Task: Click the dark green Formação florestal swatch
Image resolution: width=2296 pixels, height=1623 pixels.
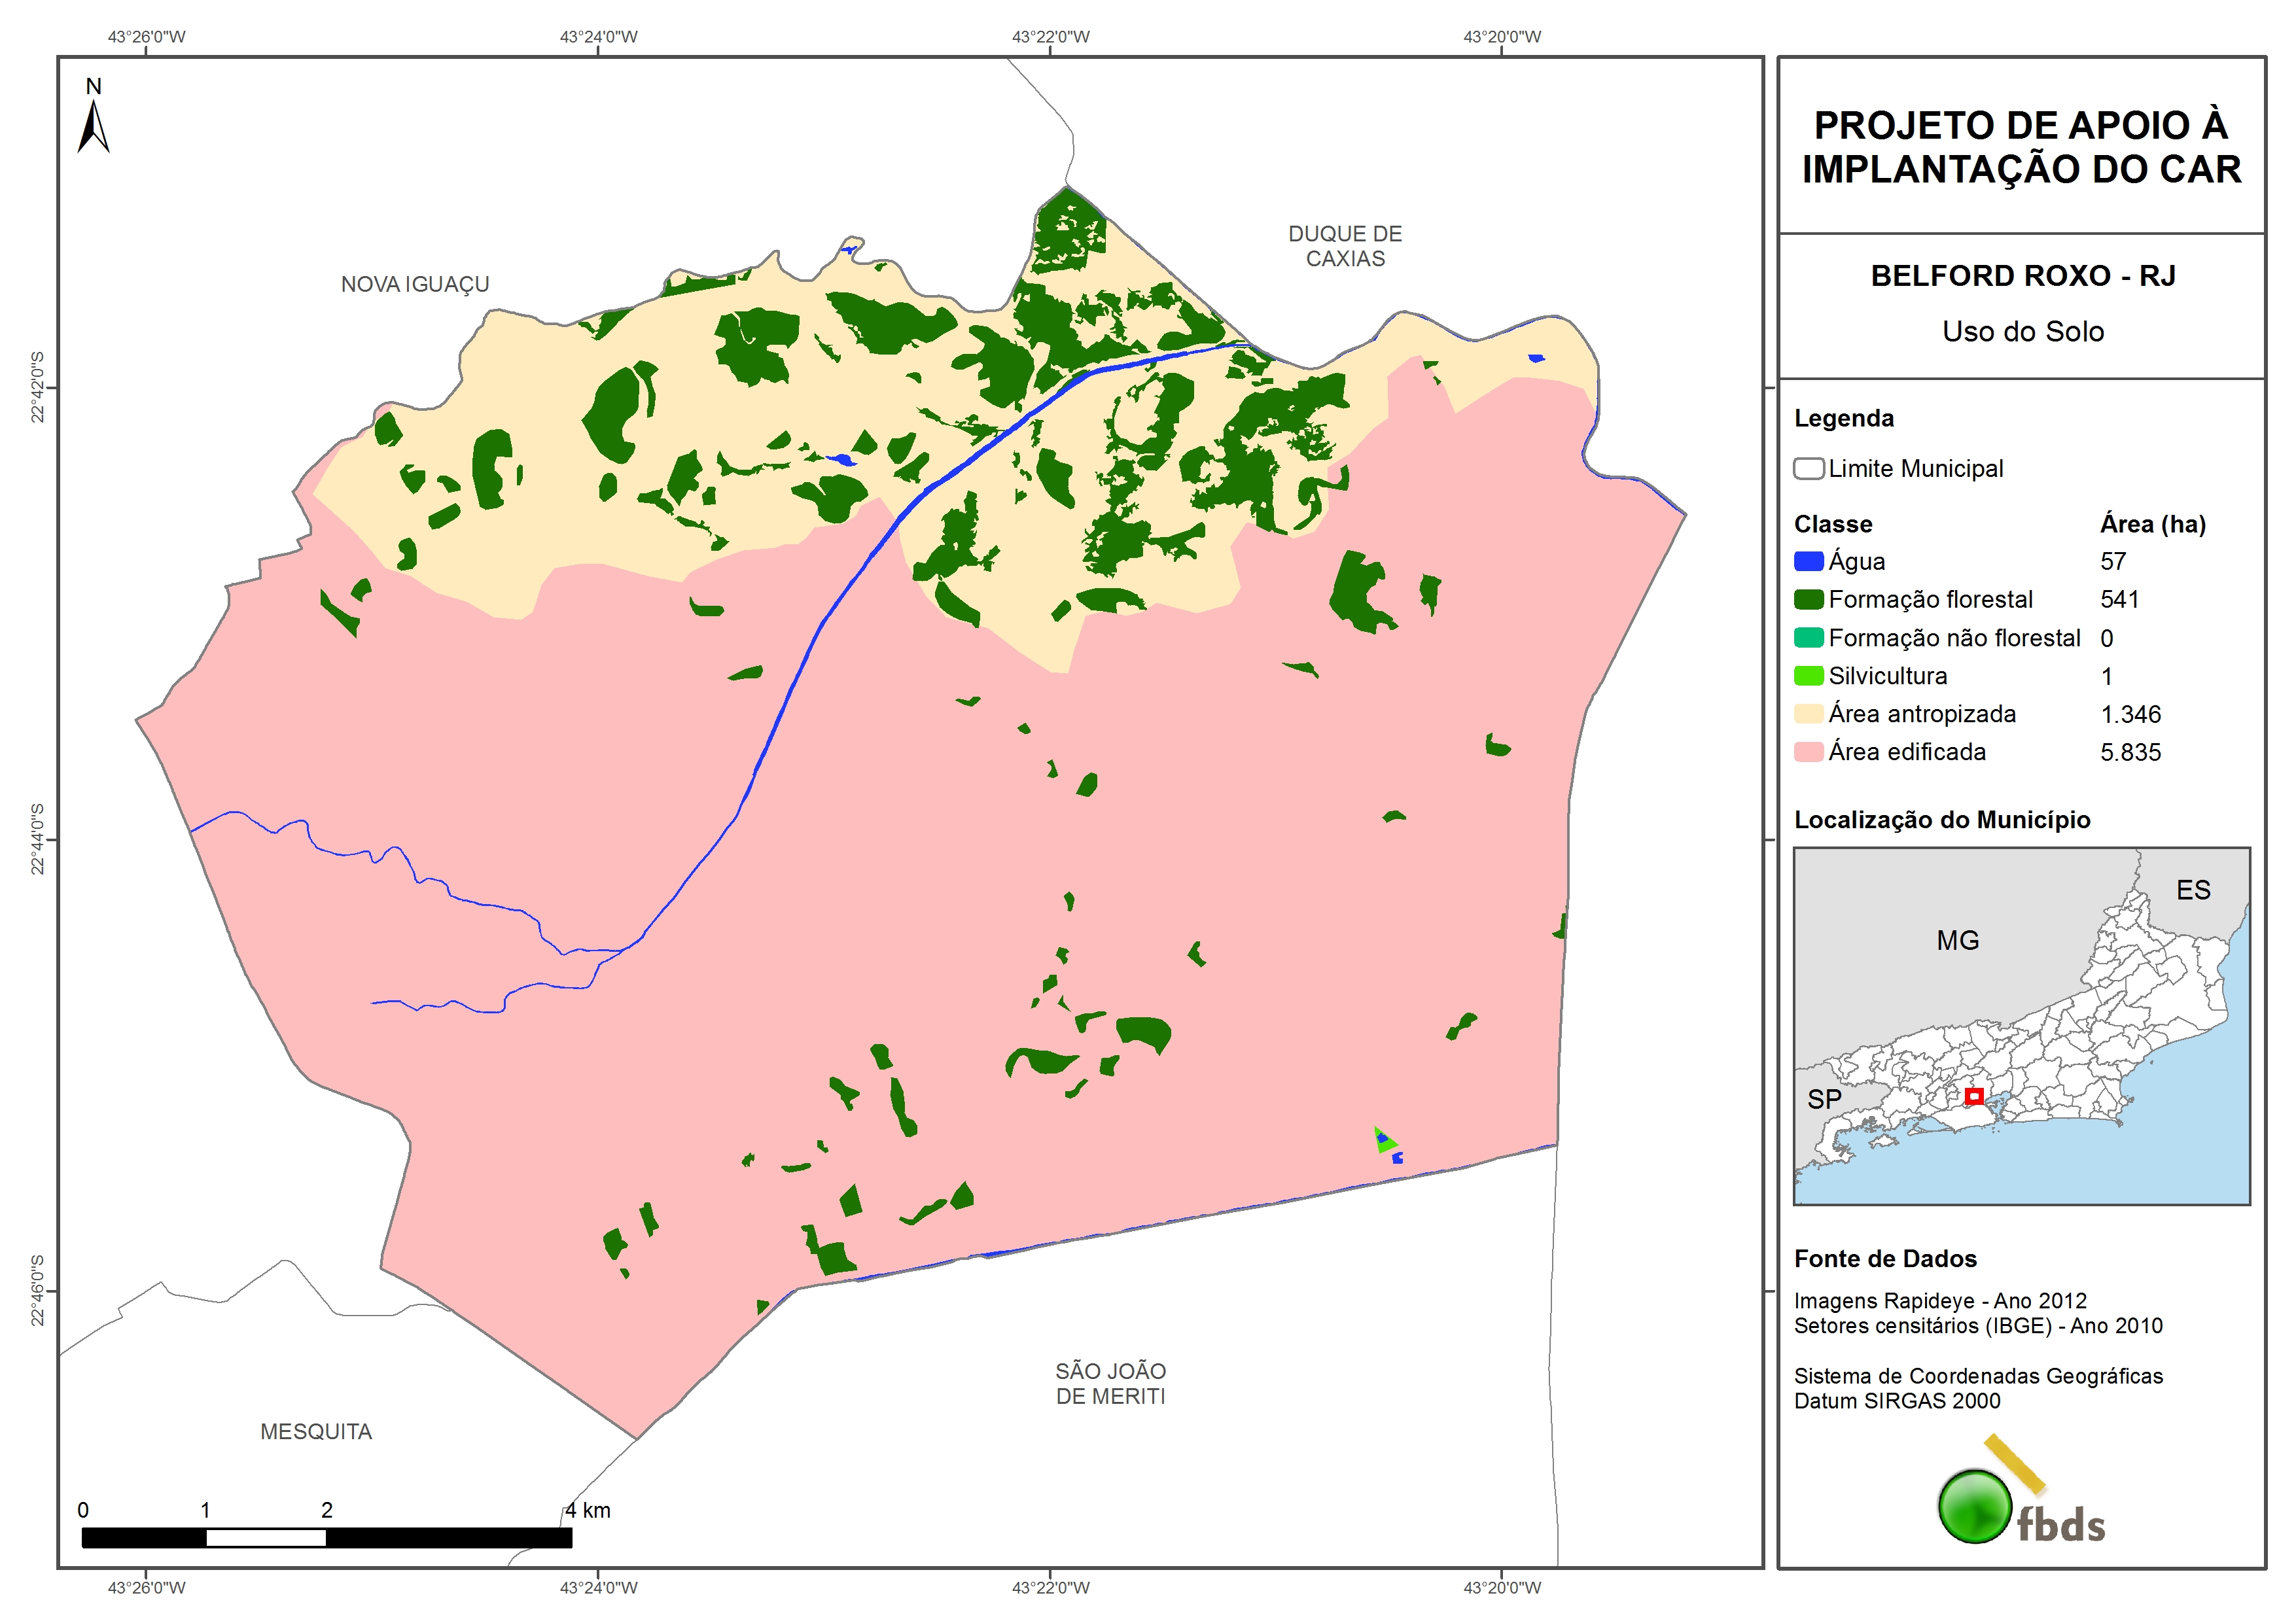Action: (x=1808, y=599)
